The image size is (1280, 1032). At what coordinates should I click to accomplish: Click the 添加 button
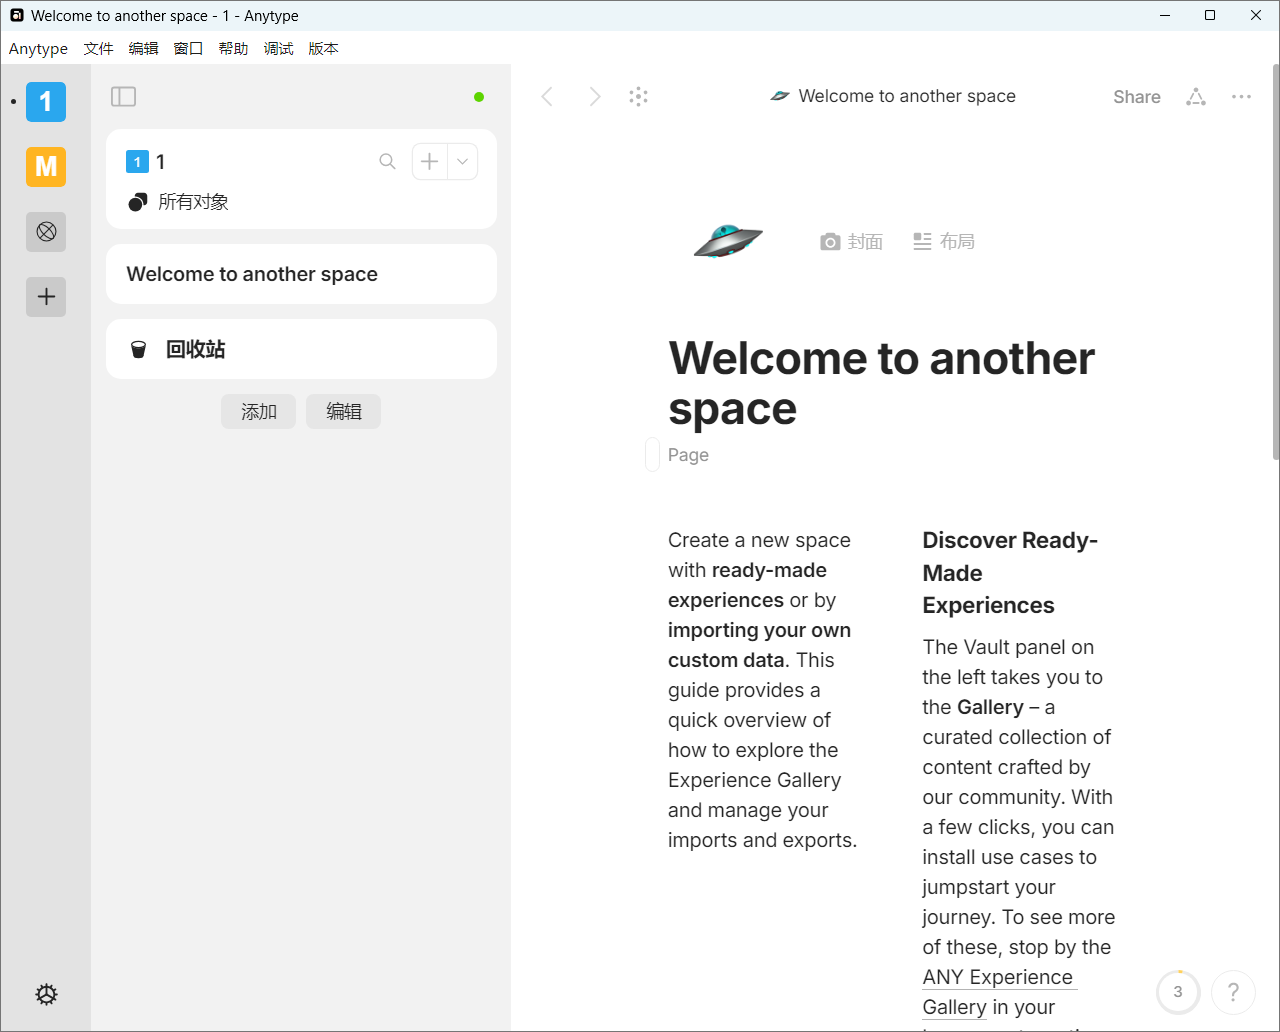click(258, 411)
